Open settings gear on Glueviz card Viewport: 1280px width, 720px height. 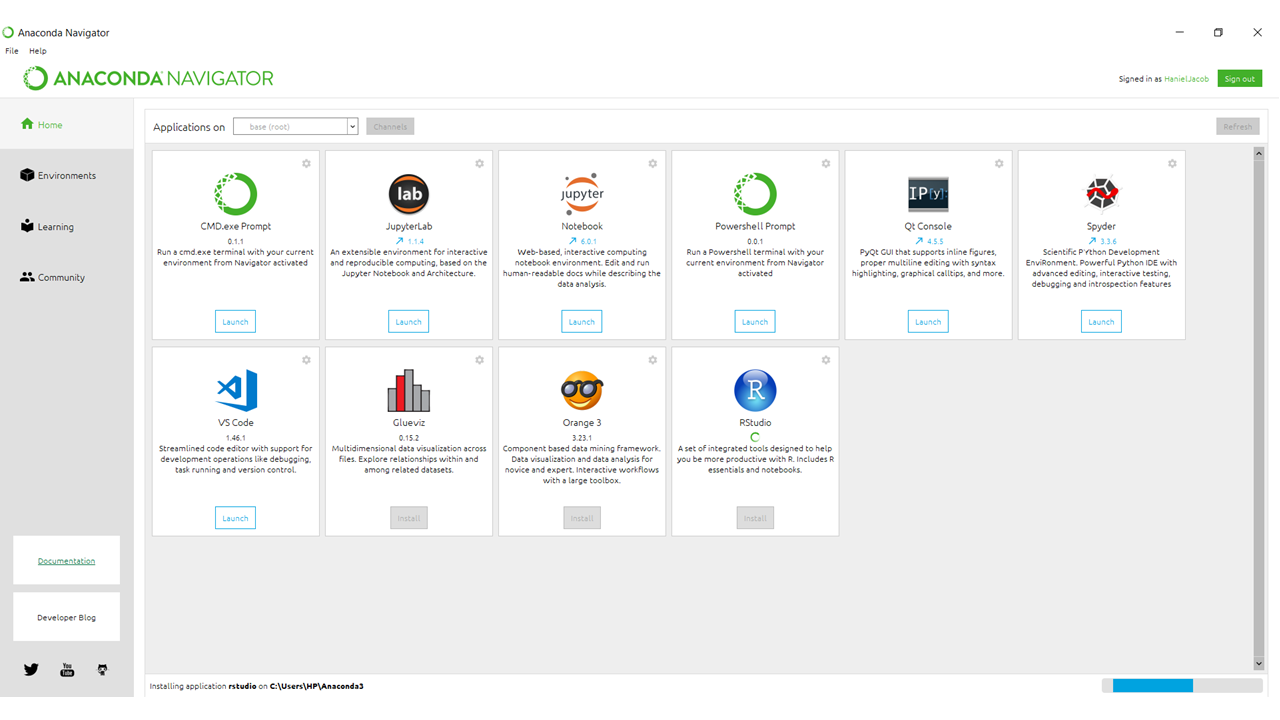coord(479,360)
